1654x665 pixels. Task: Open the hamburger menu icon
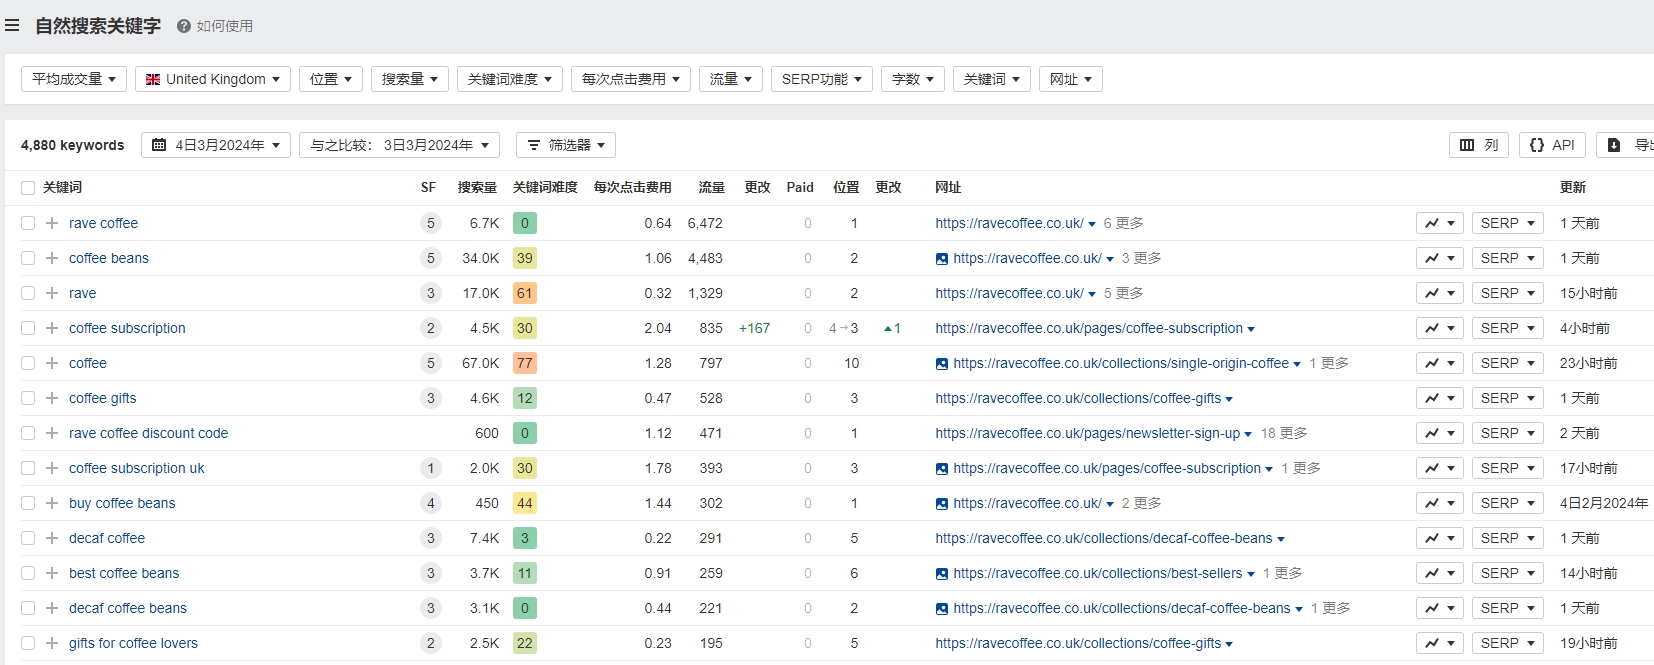[x=12, y=25]
